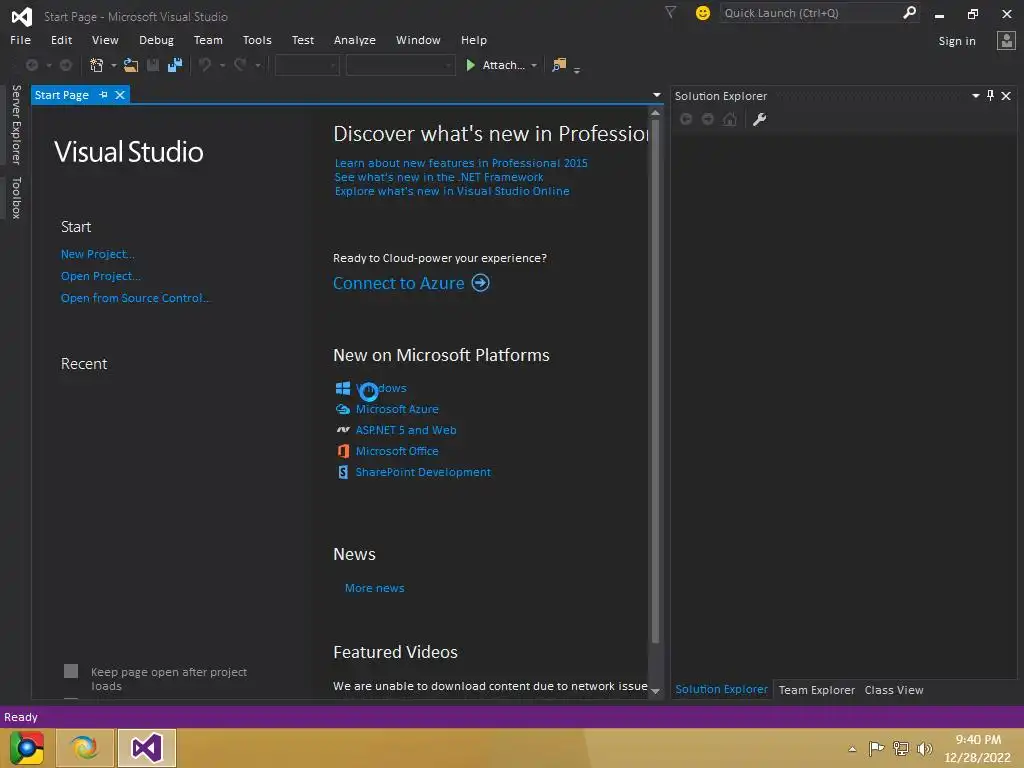Click the account picture icon
Screen dimensions: 1024x768
tap(1006, 40)
